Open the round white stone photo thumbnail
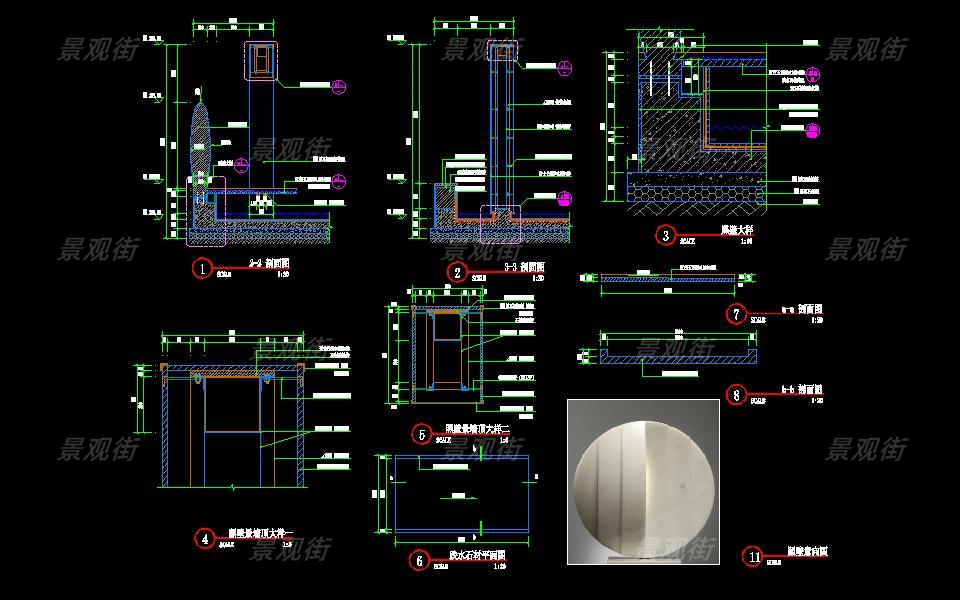The image size is (960, 600). click(643, 481)
